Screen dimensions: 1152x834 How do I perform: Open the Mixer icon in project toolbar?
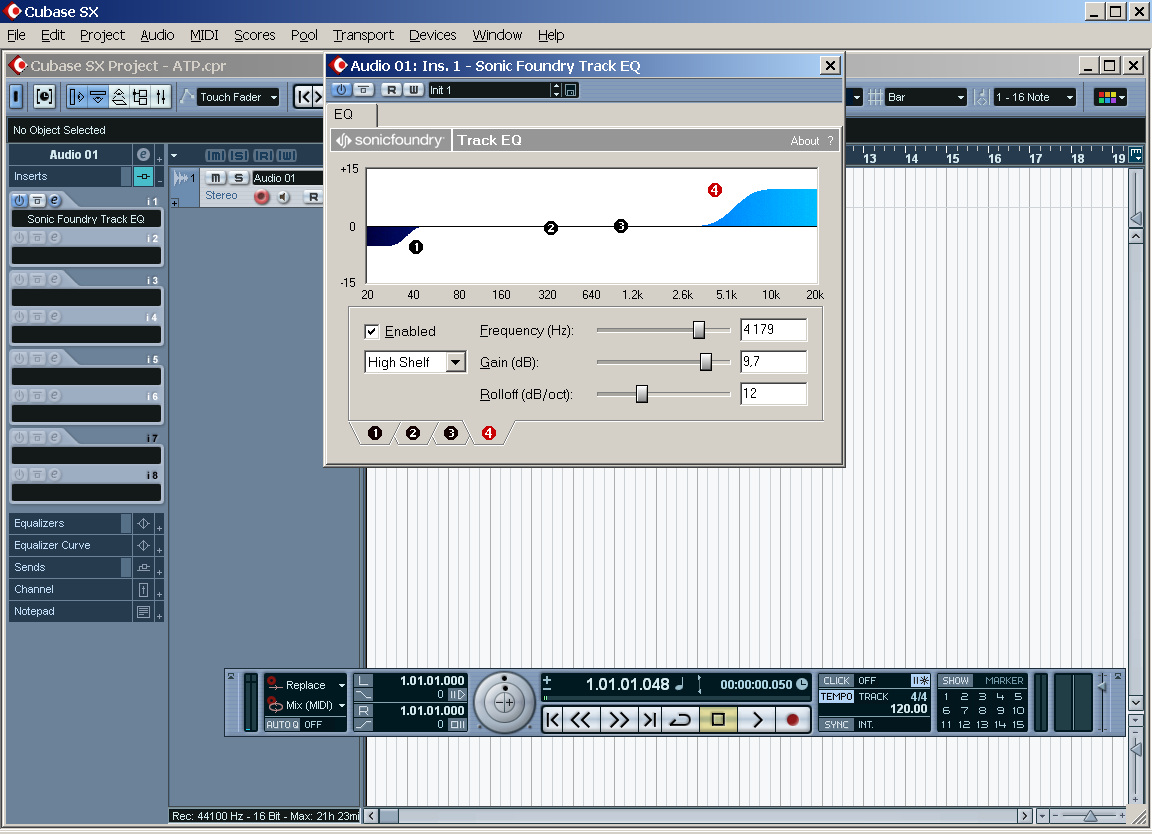(161, 96)
